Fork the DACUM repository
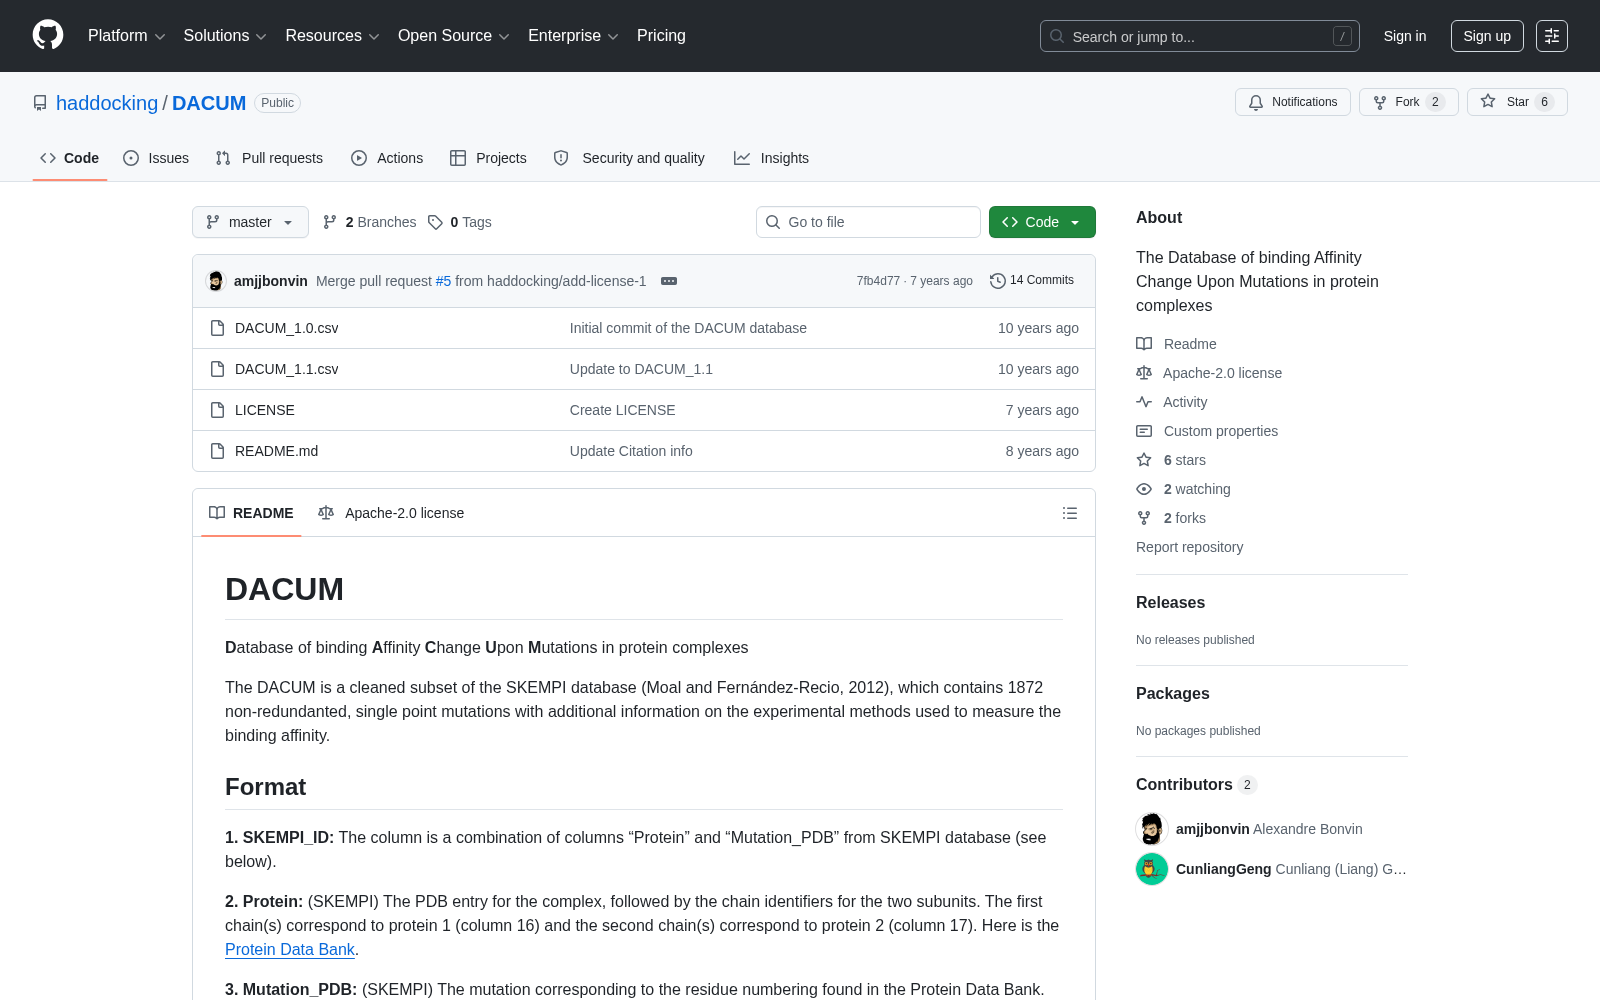The image size is (1600, 1000). [1408, 102]
